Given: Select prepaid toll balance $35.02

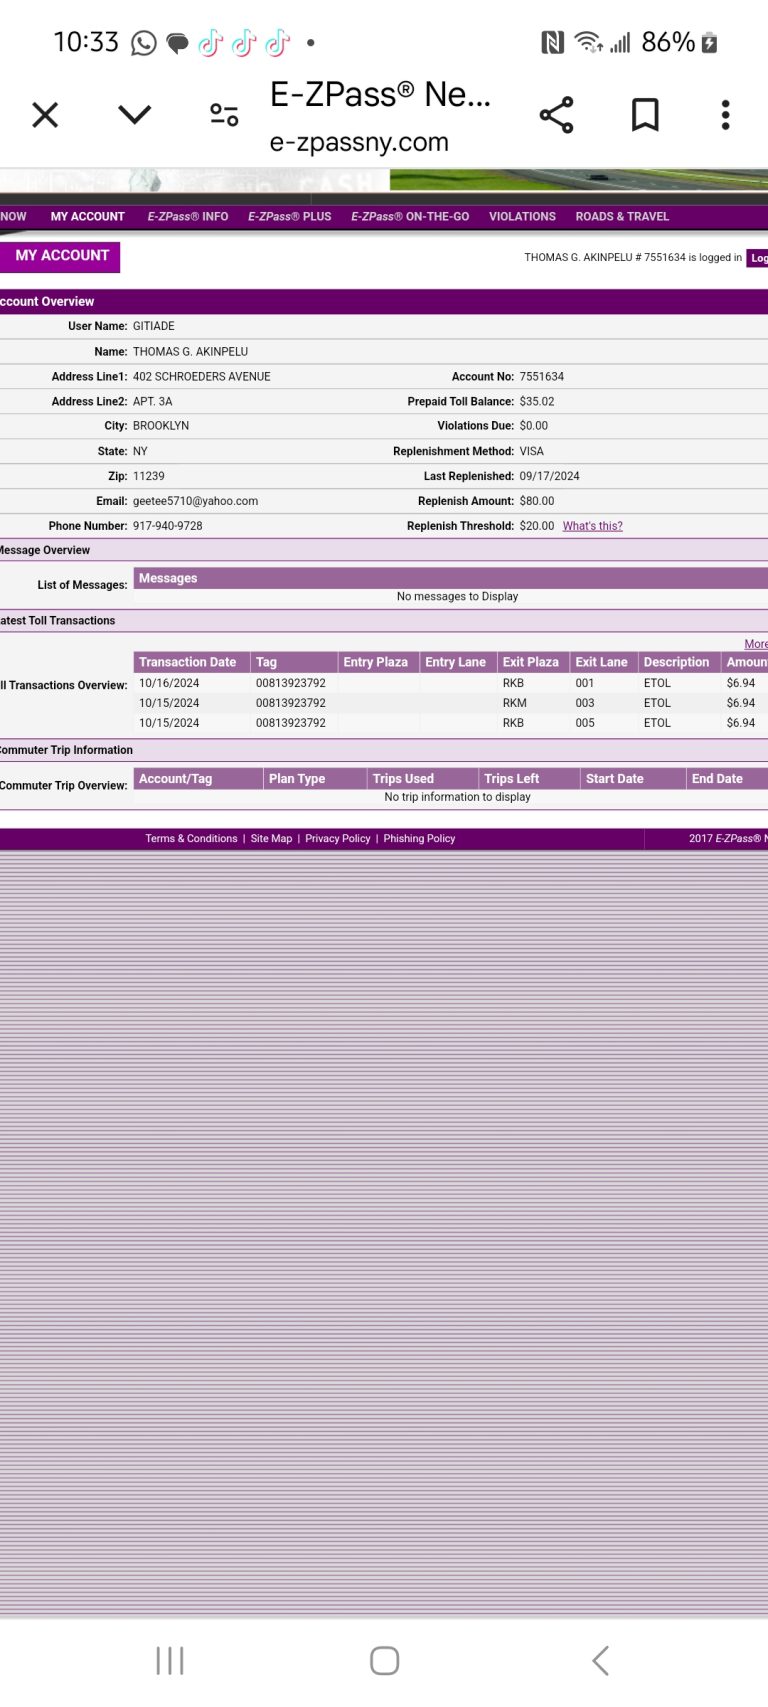Looking at the screenshot, I should pyautogui.click(x=537, y=402).
